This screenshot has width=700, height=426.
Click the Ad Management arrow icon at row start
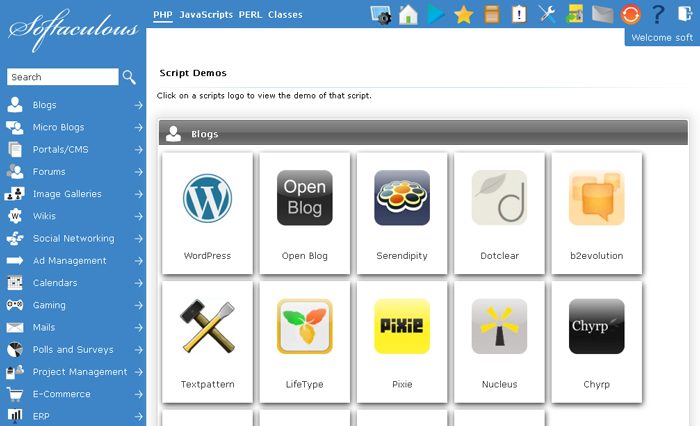(x=15, y=260)
